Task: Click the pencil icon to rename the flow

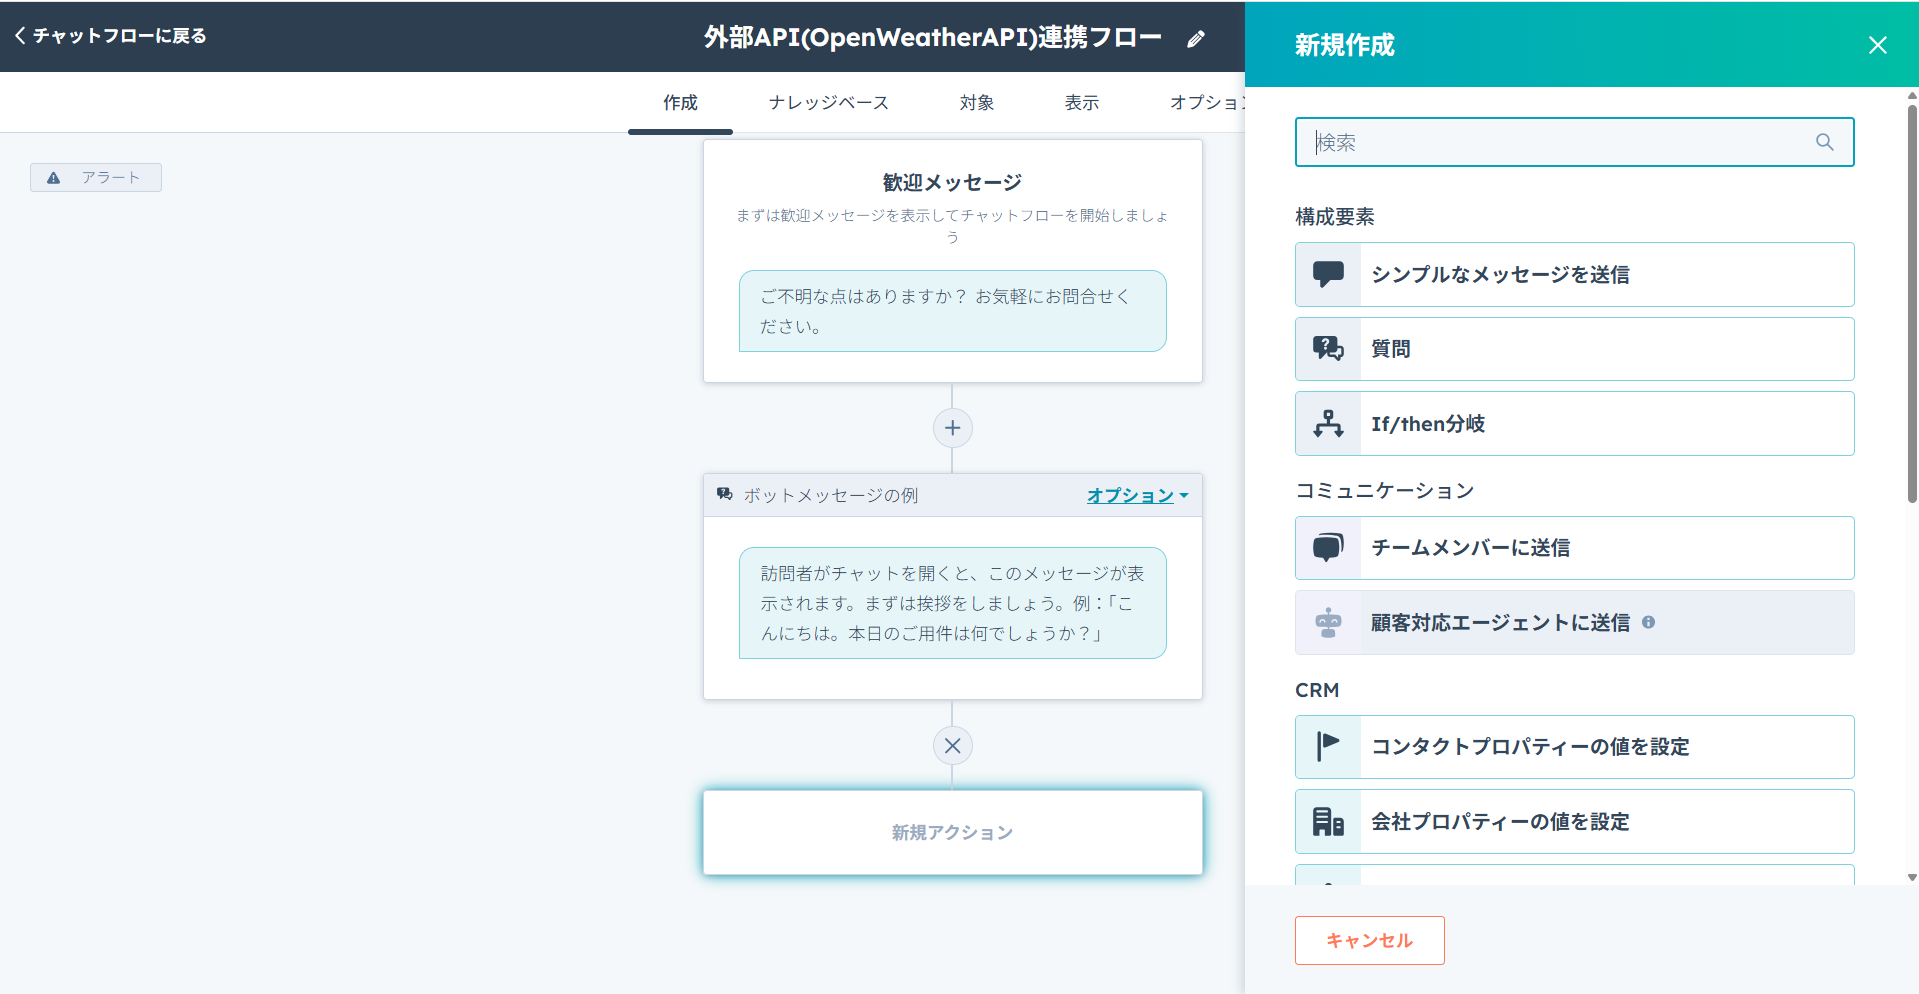Action: click(1196, 38)
